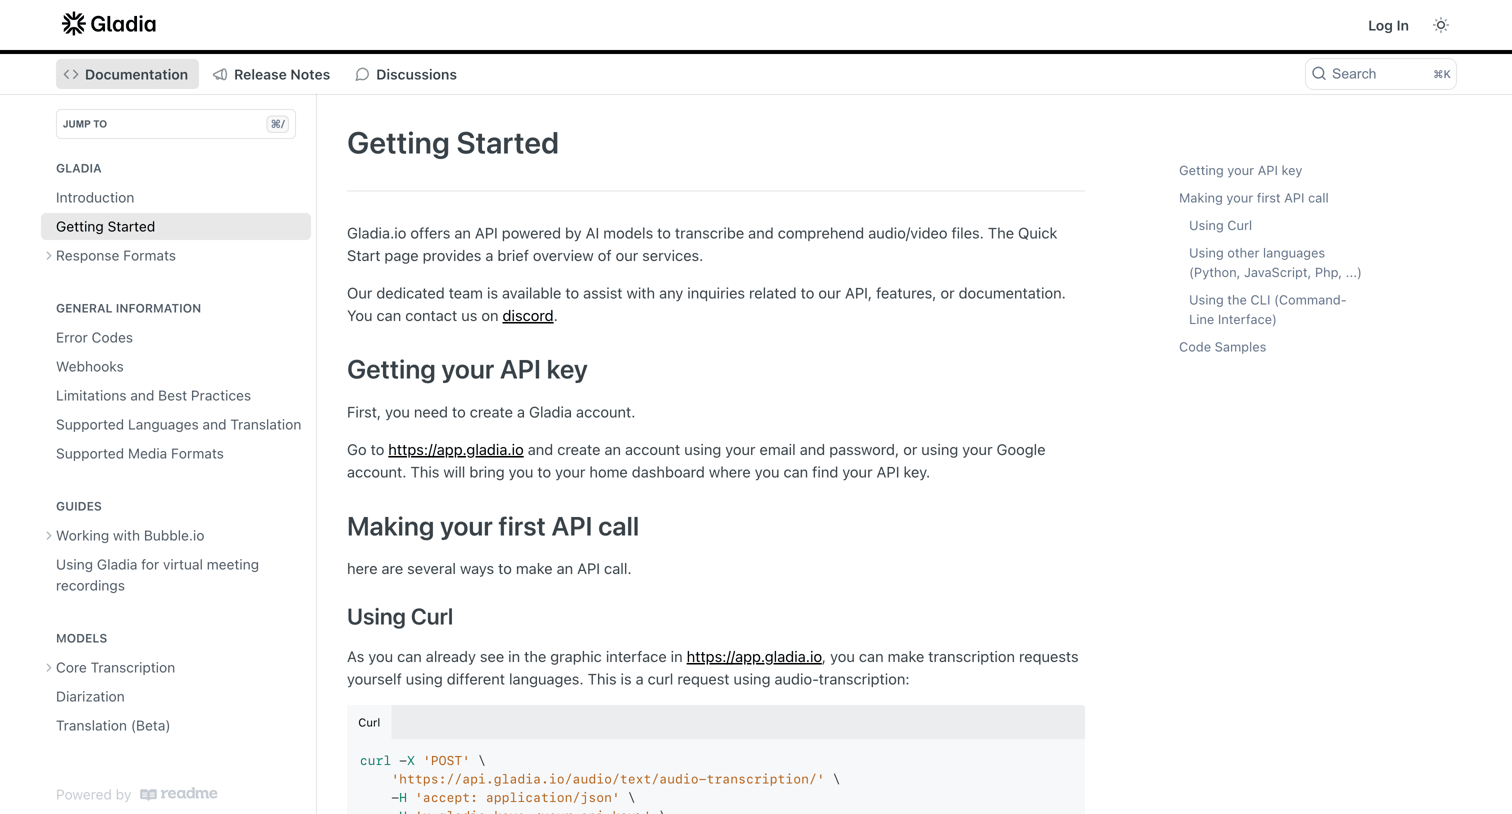Open Introduction in the sidebar
Viewport: 1512px width, 814px height.
(x=95, y=198)
